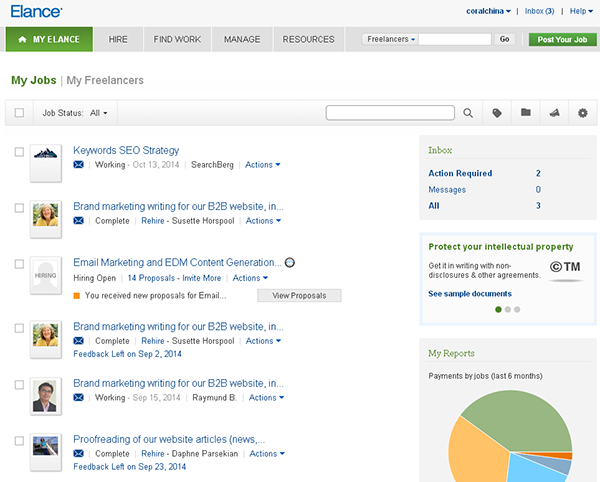Image resolution: width=600 pixels, height=482 pixels.
Task: Expand Actions for Raymund B. job
Action: (x=266, y=397)
